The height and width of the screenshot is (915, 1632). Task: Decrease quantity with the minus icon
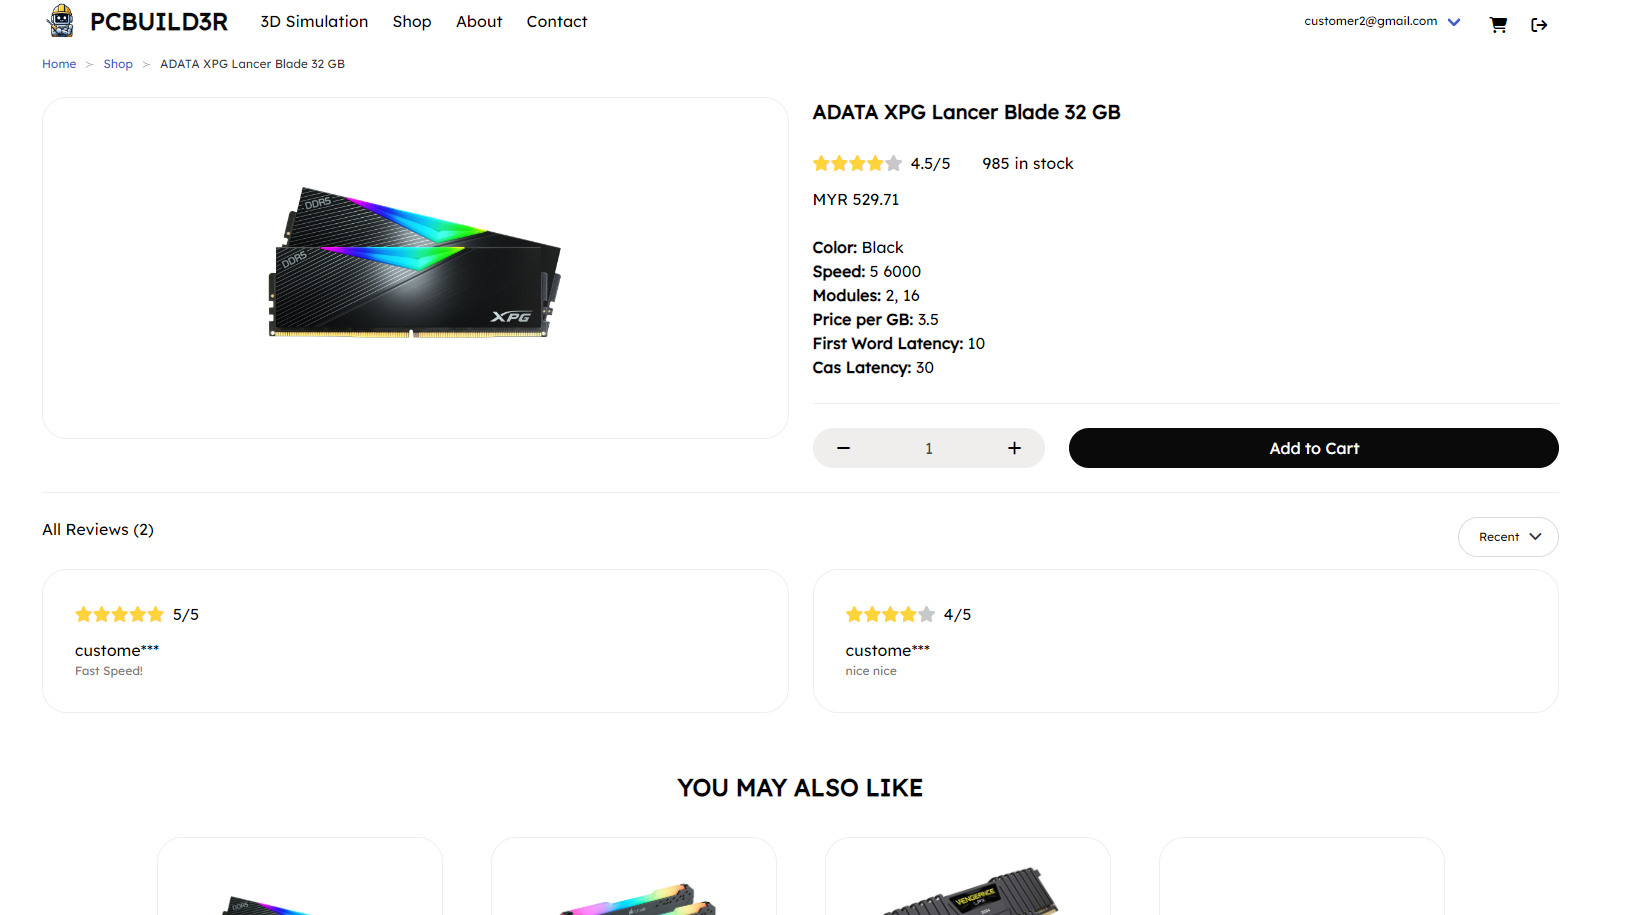click(x=843, y=448)
